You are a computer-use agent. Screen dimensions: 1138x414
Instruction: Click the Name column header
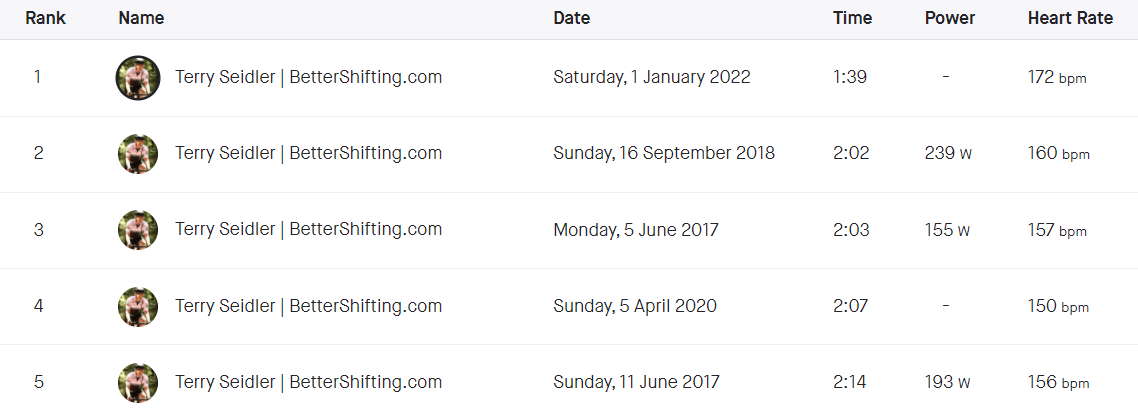(141, 18)
